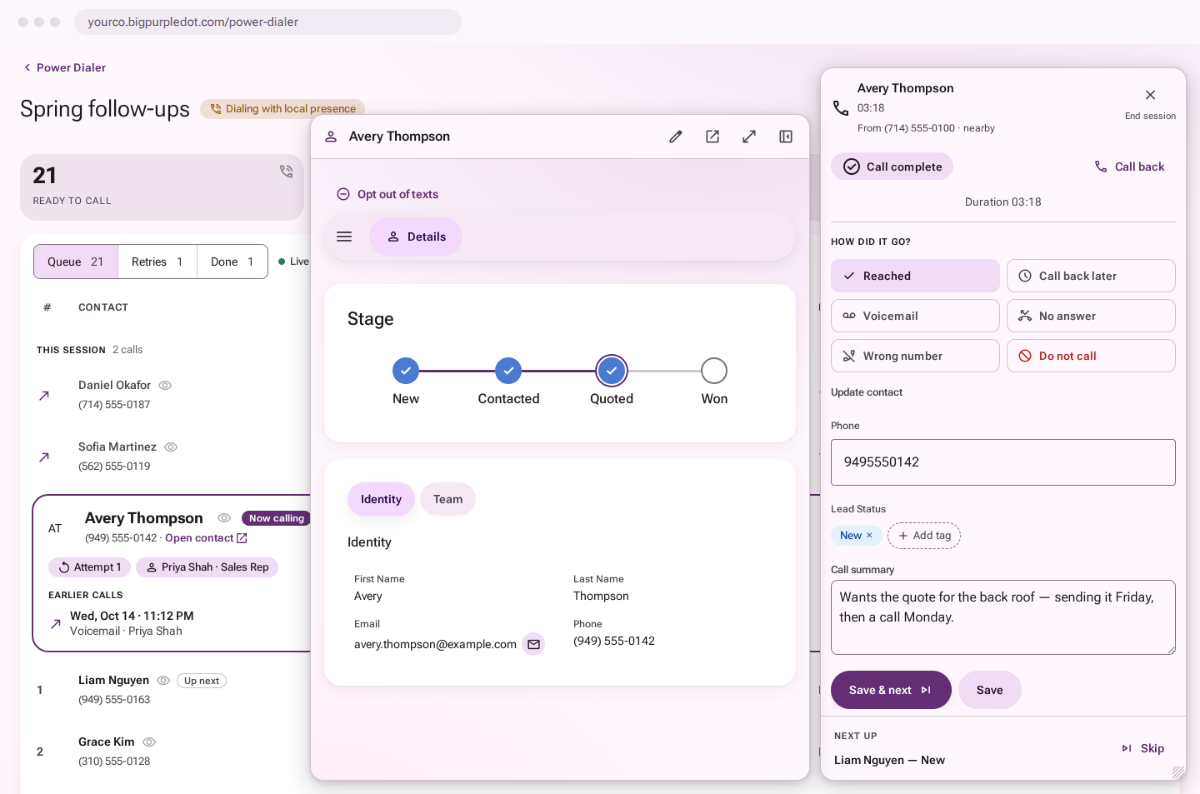Click the email envelope icon next to avery.thompson@example.com
This screenshot has width=1200, height=794.
(x=534, y=644)
